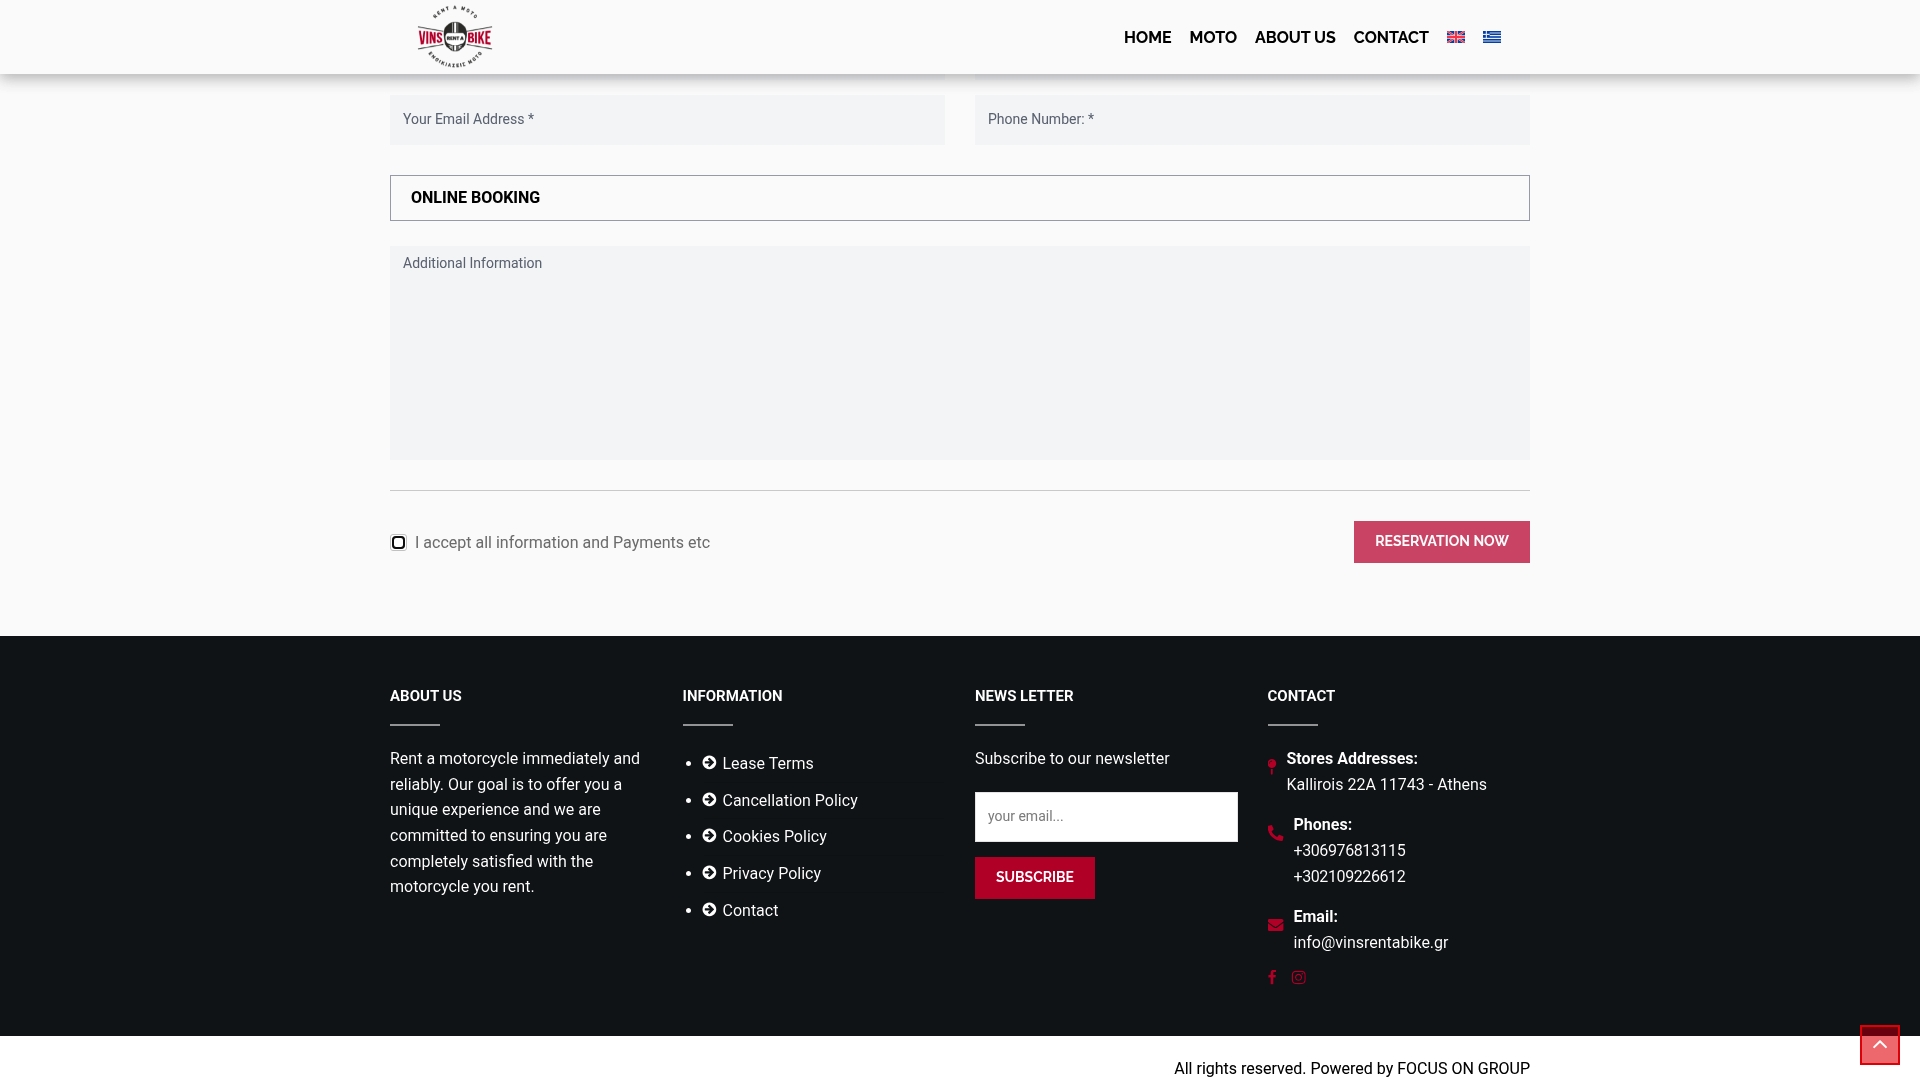The image size is (1920, 1080).
Task: Switch language with the Greek flag
Action: (x=1492, y=37)
